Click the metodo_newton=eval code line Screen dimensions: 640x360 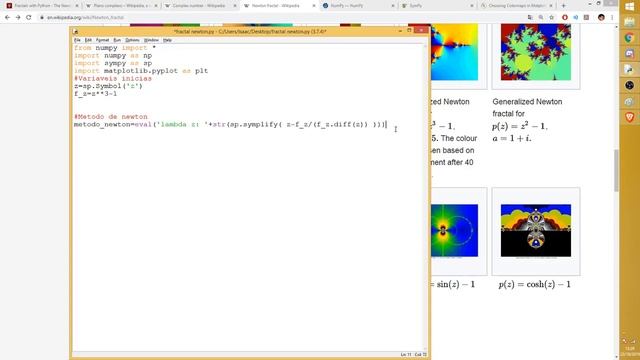point(230,124)
